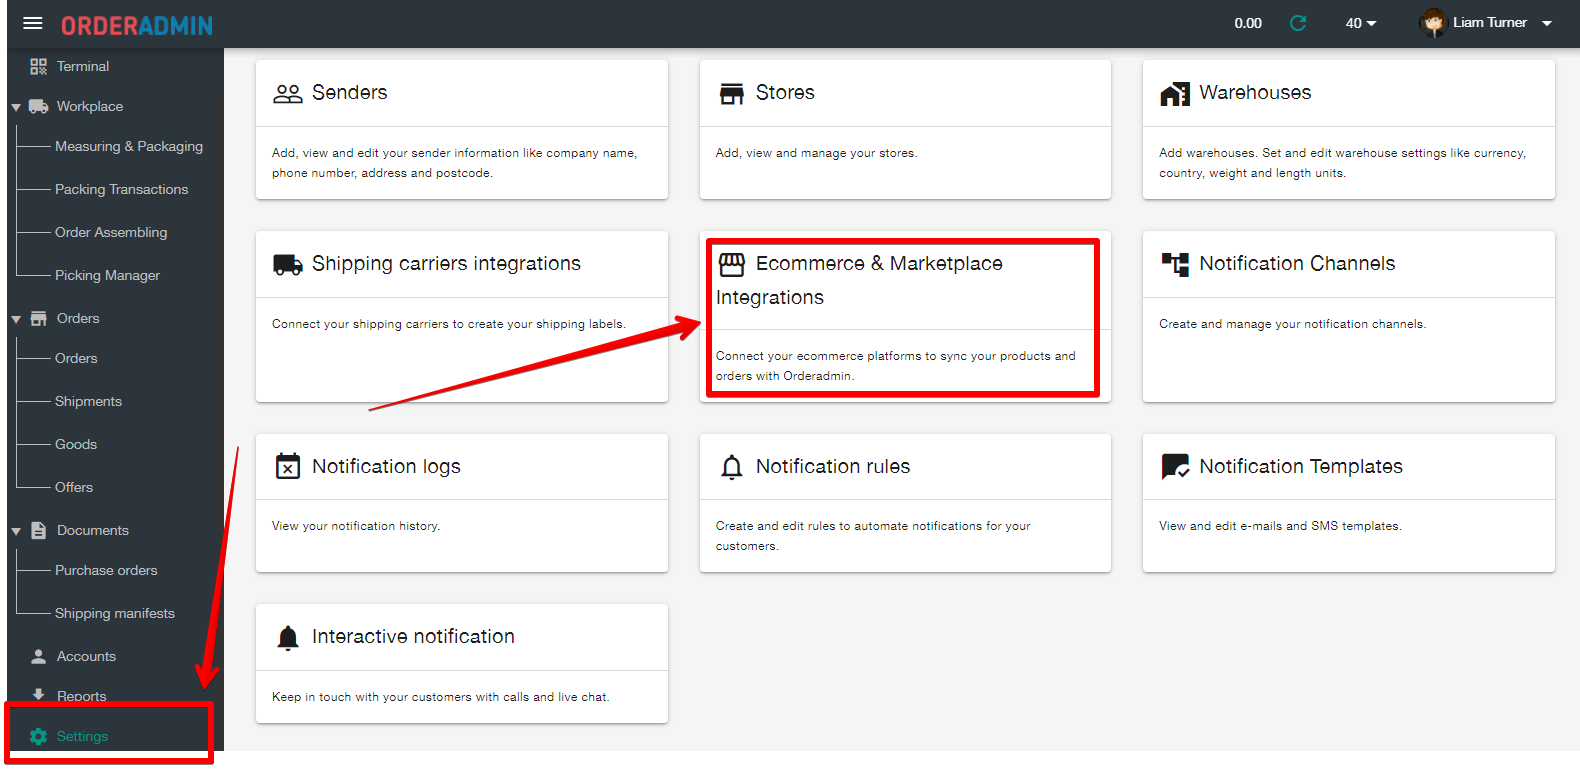
Task: Go to Order Assembling
Action: tap(111, 232)
